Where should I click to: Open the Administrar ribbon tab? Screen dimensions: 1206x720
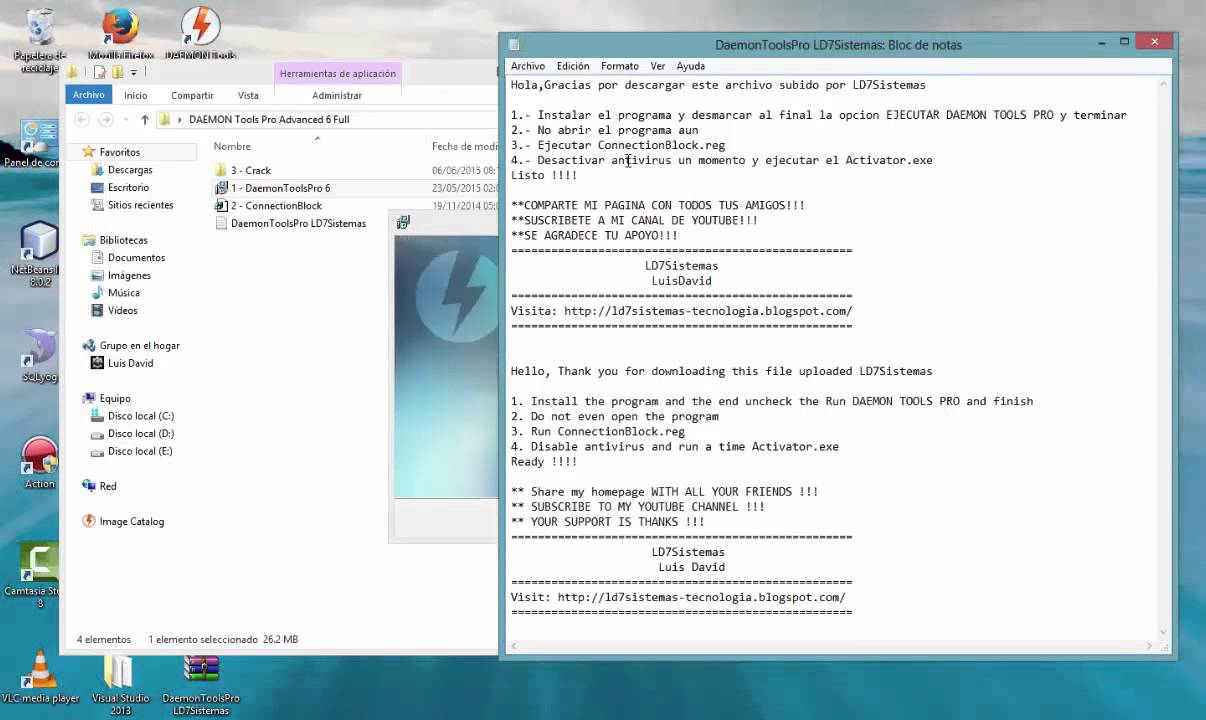tap(337, 95)
